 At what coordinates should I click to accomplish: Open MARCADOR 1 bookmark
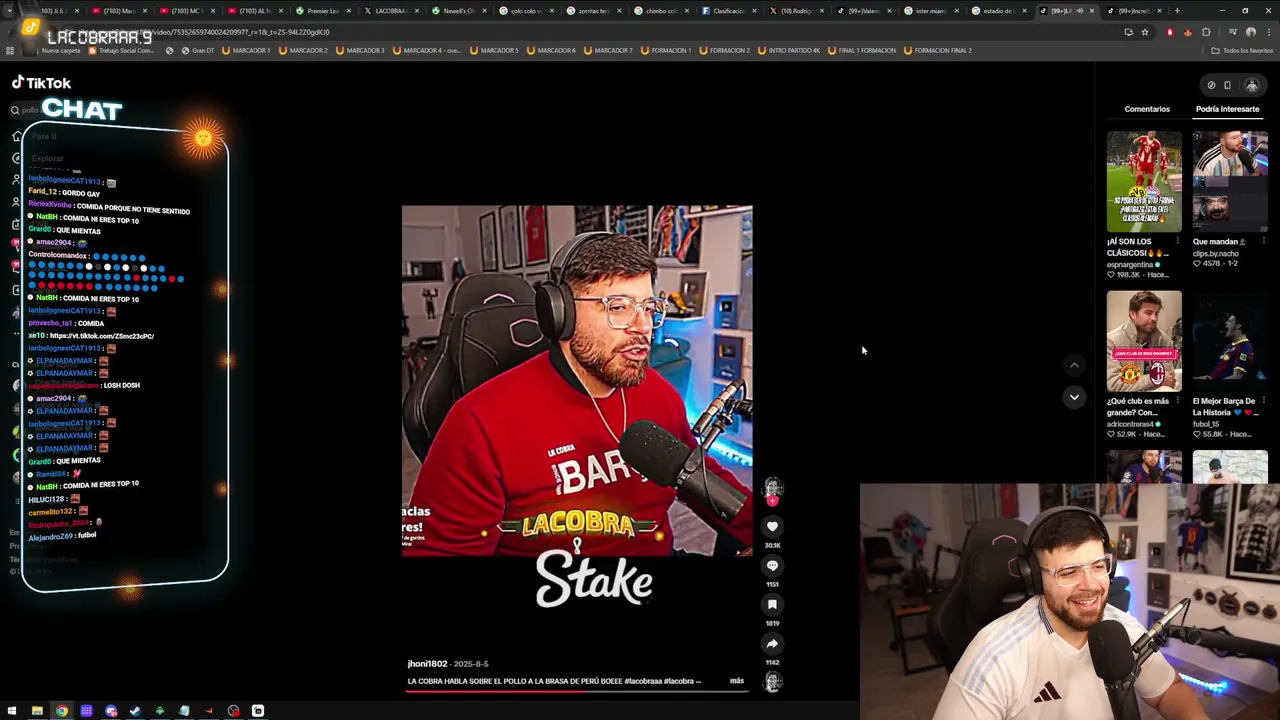pyautogui.click(x=246, y=50)
